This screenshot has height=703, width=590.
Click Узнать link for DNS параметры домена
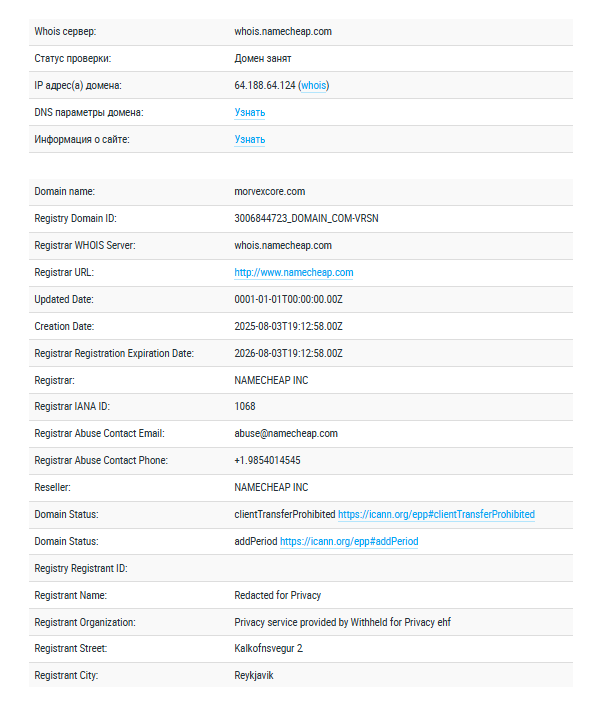pyautogui.click(x=250, y=113)
